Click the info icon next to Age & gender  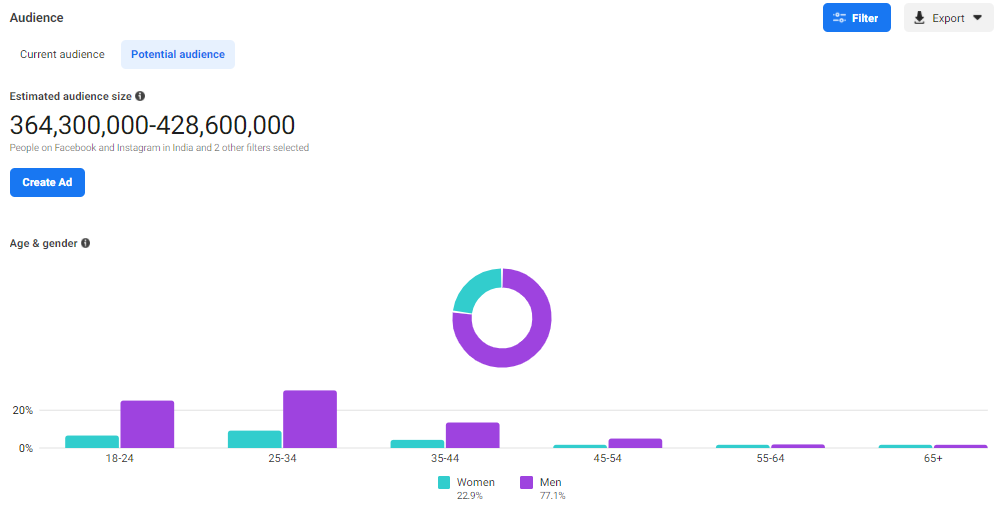[86, 243]
